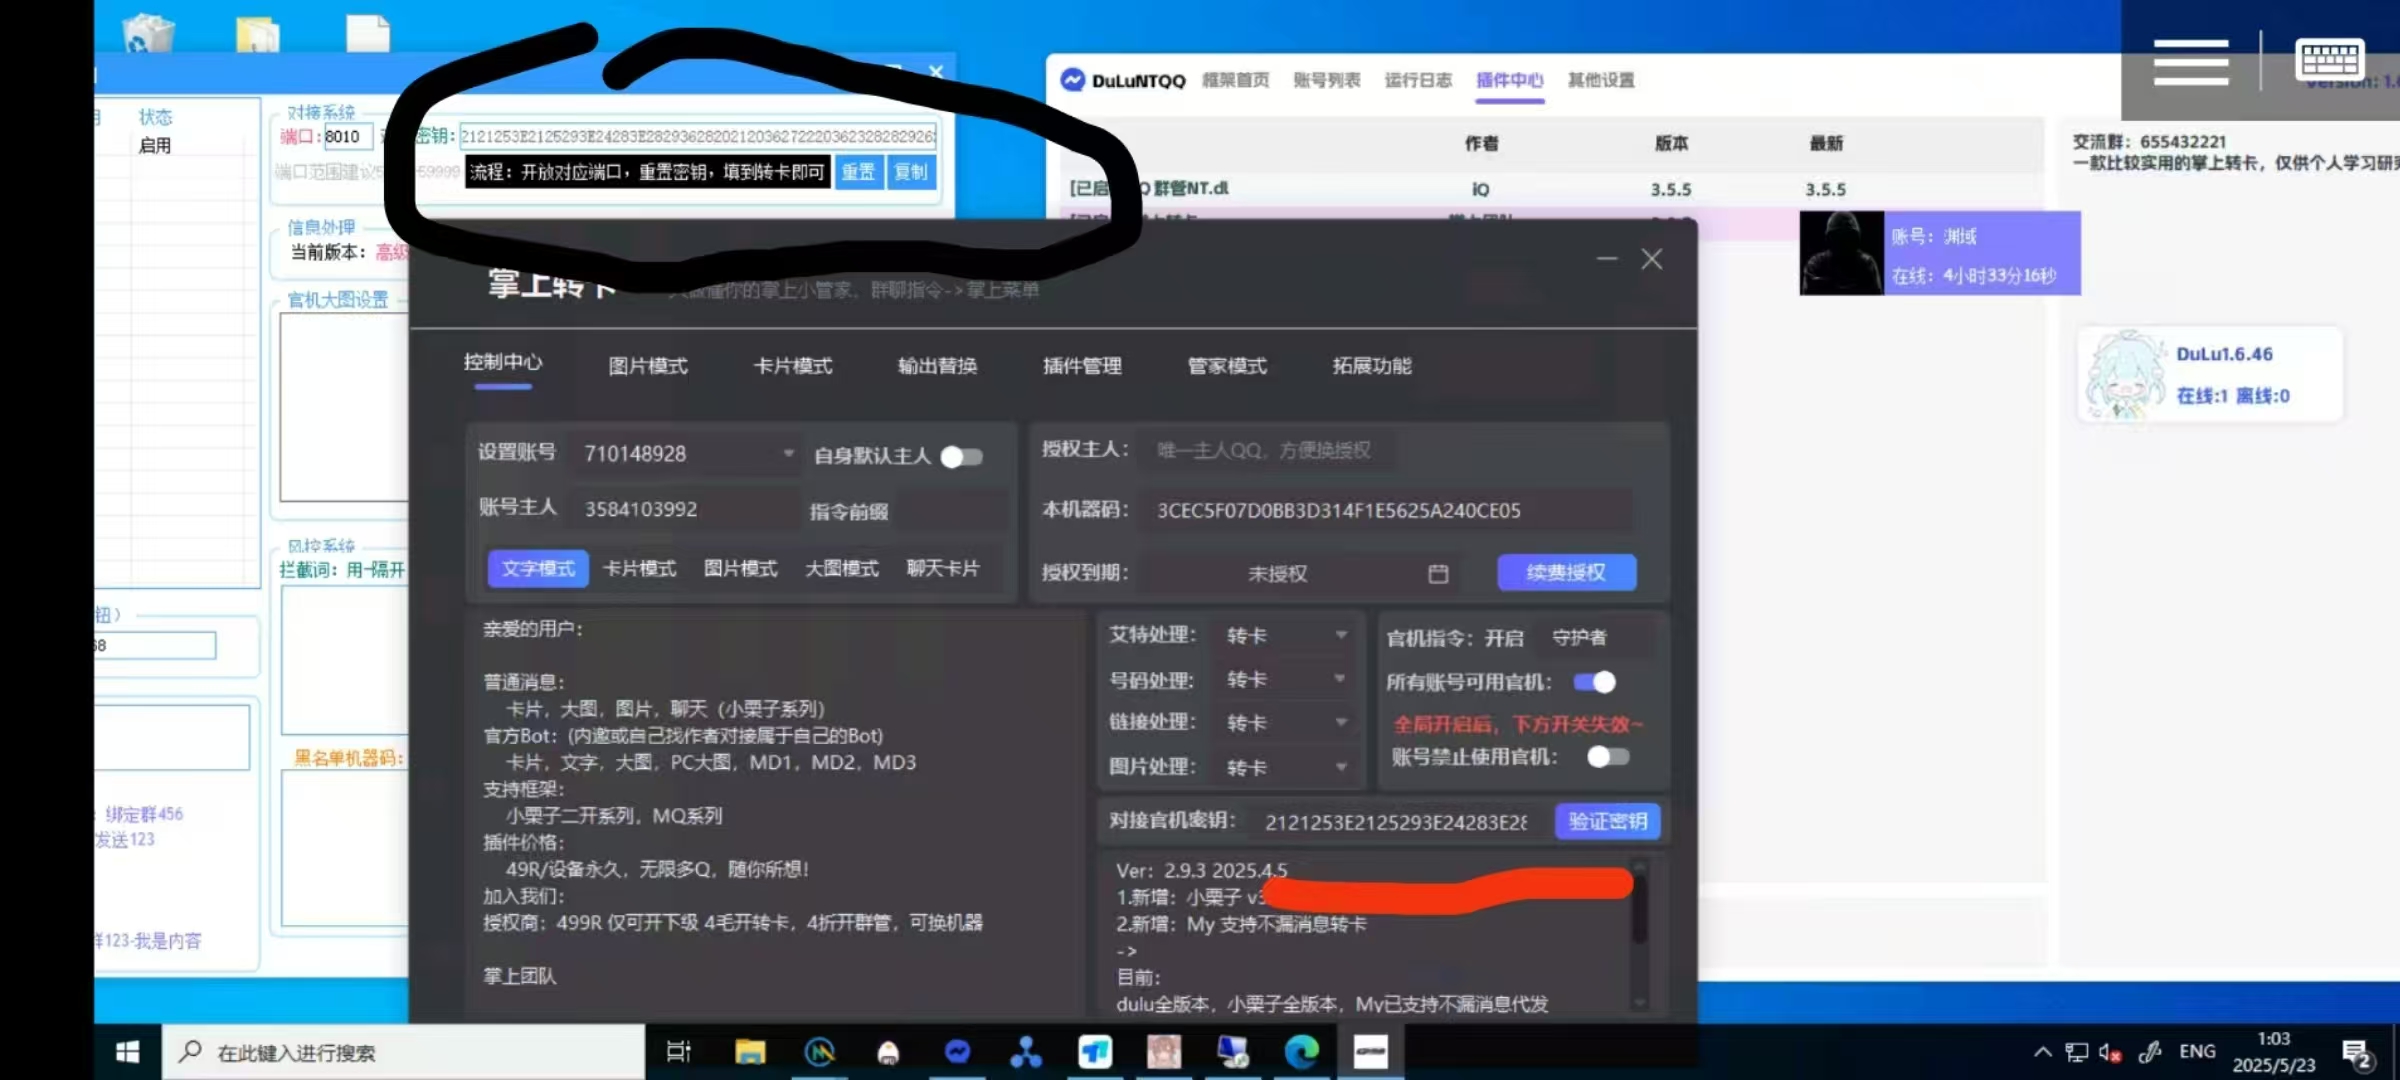Launch Microsoft Edge from the taskbar

click(1301, 1051)
